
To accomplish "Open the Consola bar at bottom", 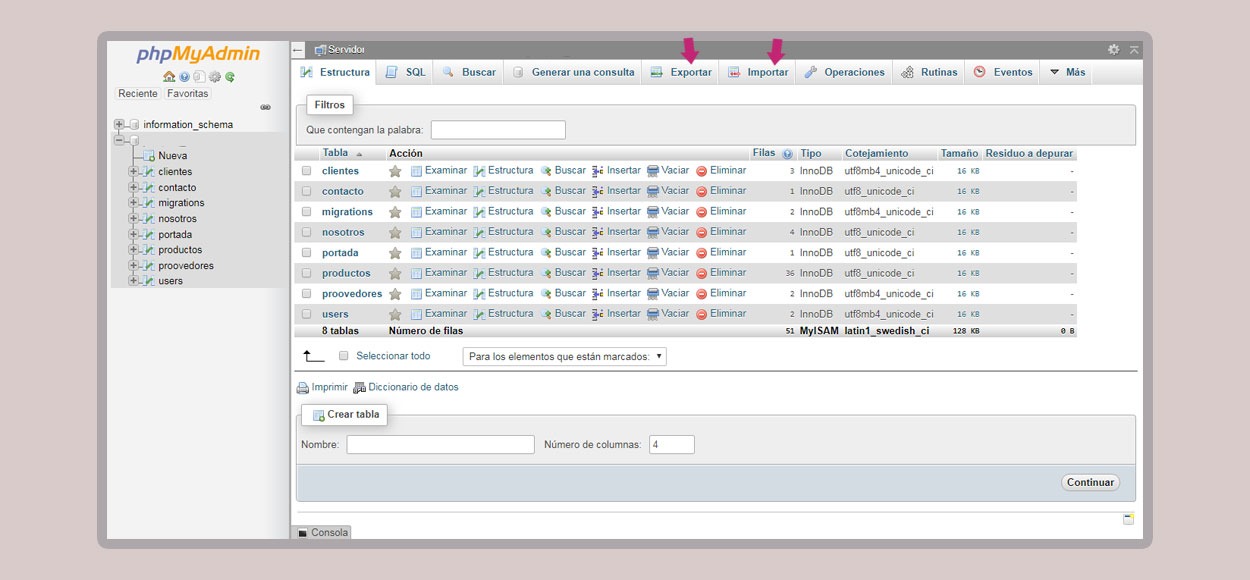I will 322,533.
